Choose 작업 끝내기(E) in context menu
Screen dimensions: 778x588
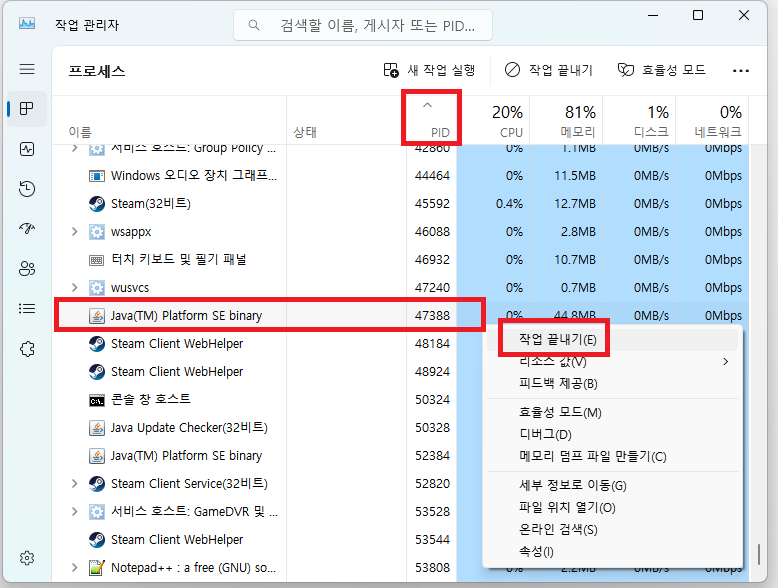pyautogui.click(x=612, y=339)
